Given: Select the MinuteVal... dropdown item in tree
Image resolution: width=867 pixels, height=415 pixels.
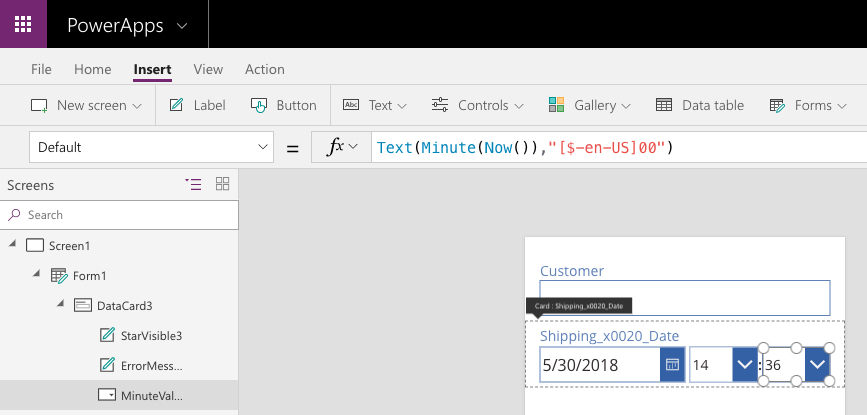Looking at the screenshot, I should [x=152, y=395].
